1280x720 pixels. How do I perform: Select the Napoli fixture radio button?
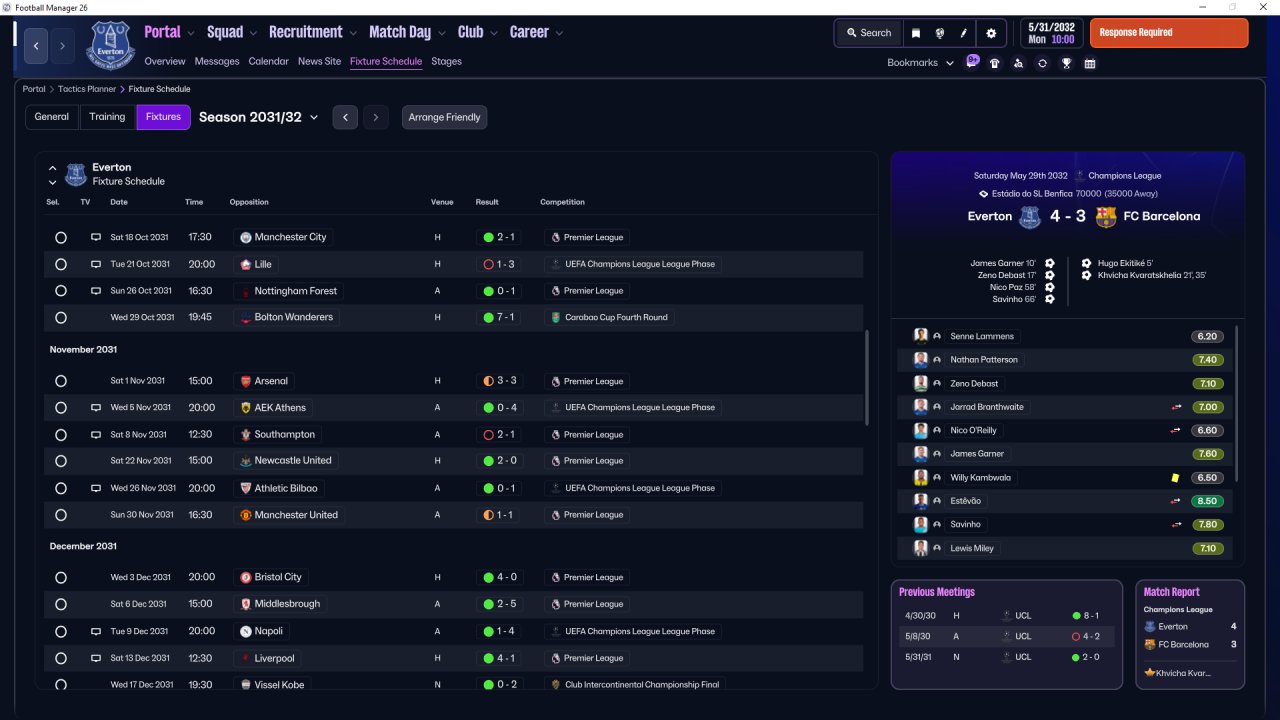61,632
